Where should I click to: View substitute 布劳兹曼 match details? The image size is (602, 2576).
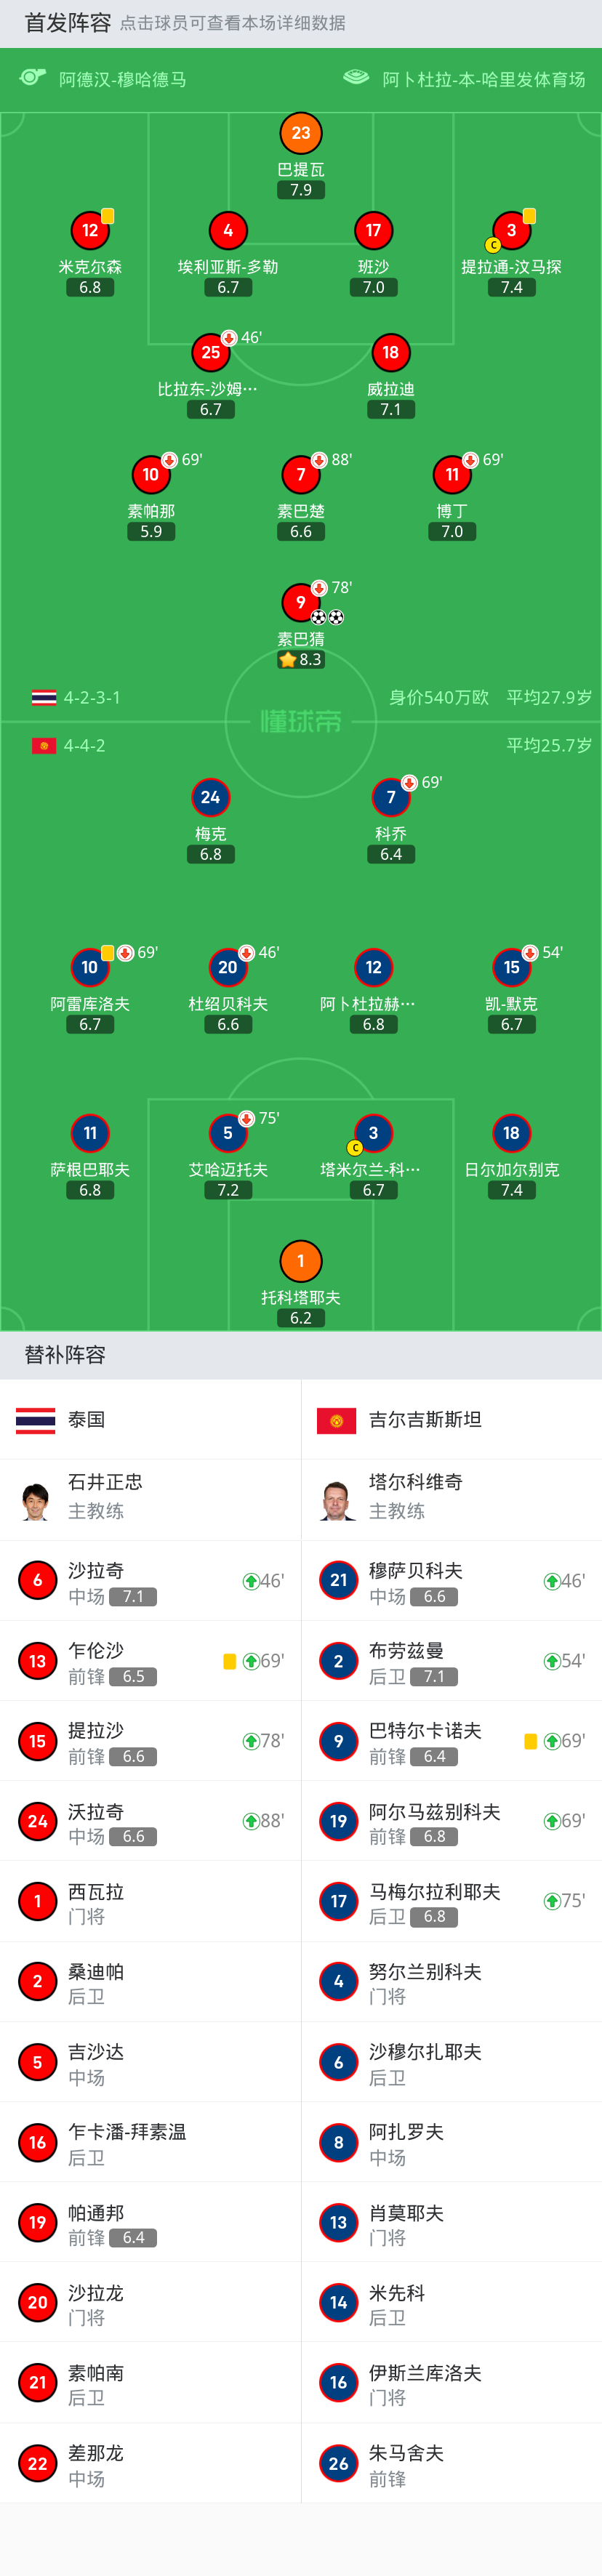pyautogui.click(x=452, y=1660)
